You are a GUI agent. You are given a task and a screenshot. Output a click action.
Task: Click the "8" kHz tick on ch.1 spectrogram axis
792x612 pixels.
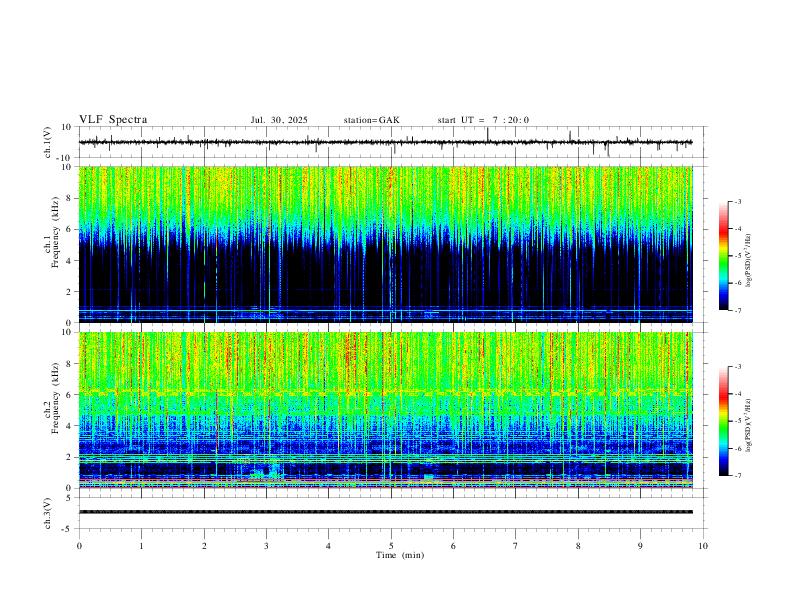click(69, 198)
